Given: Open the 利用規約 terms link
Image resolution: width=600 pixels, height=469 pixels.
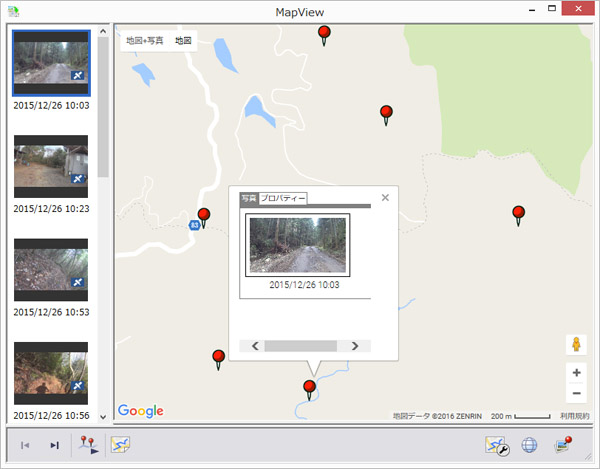Looking at the screenshot, I should (574, 415).
